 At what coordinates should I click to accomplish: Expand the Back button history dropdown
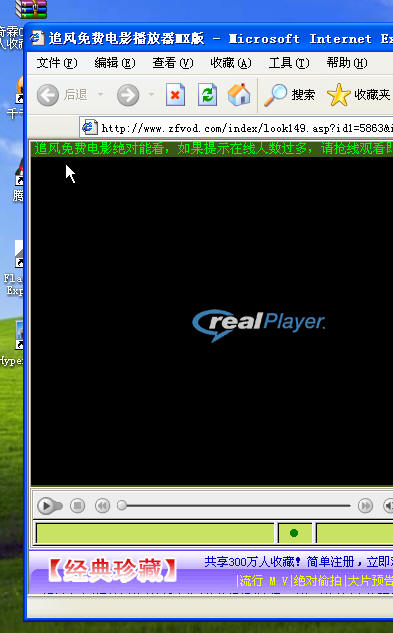(100, 94)
